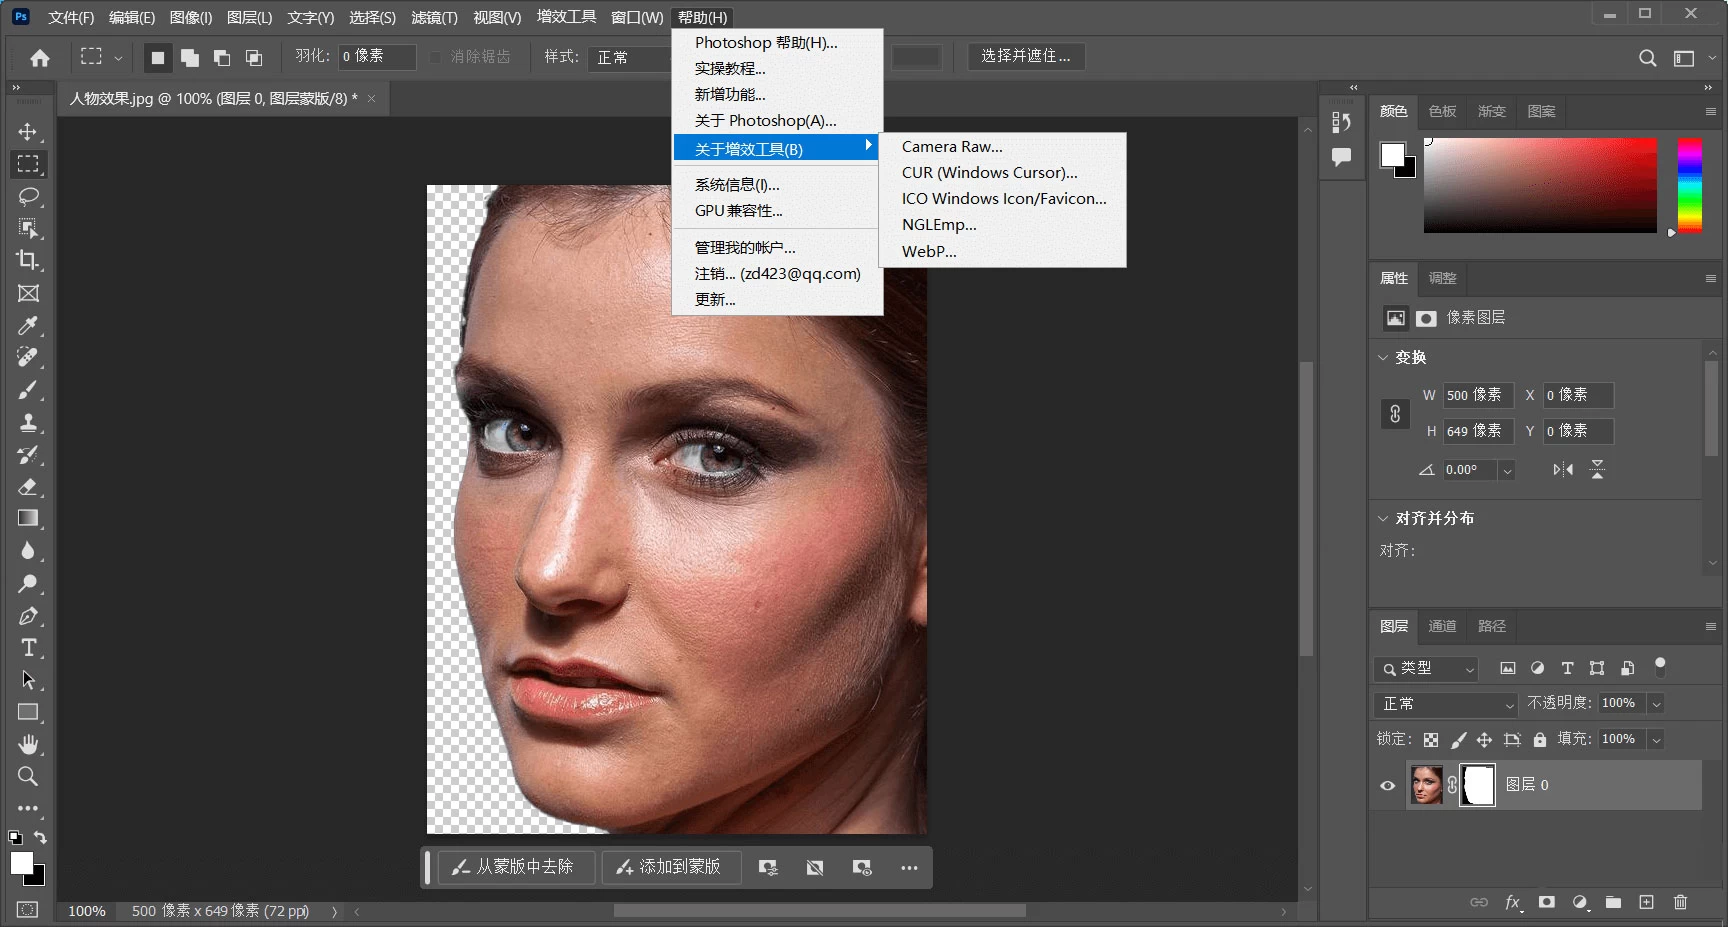Open the layer styles fx menu
Screen dimensions: 1728x927
pyautogui.click(x=1513, y=902)
